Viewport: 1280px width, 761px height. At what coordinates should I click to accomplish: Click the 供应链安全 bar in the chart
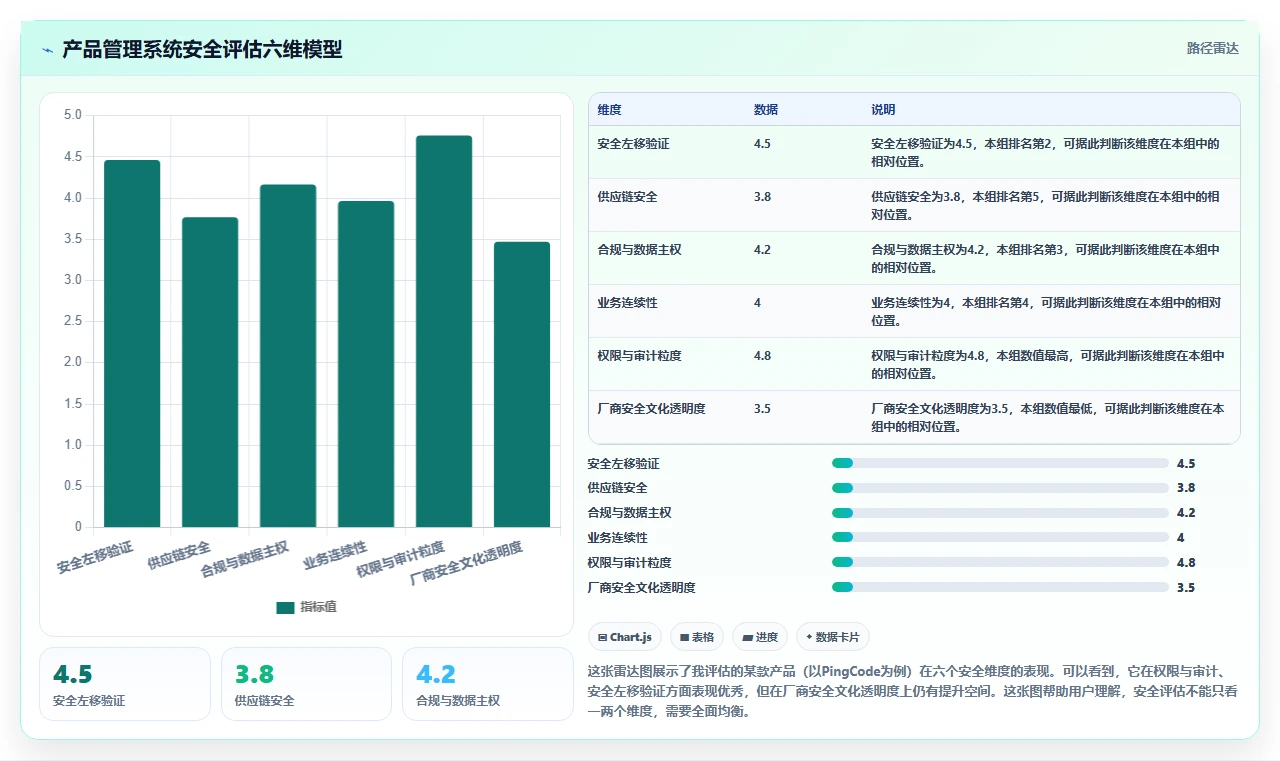tap(210, 372)
